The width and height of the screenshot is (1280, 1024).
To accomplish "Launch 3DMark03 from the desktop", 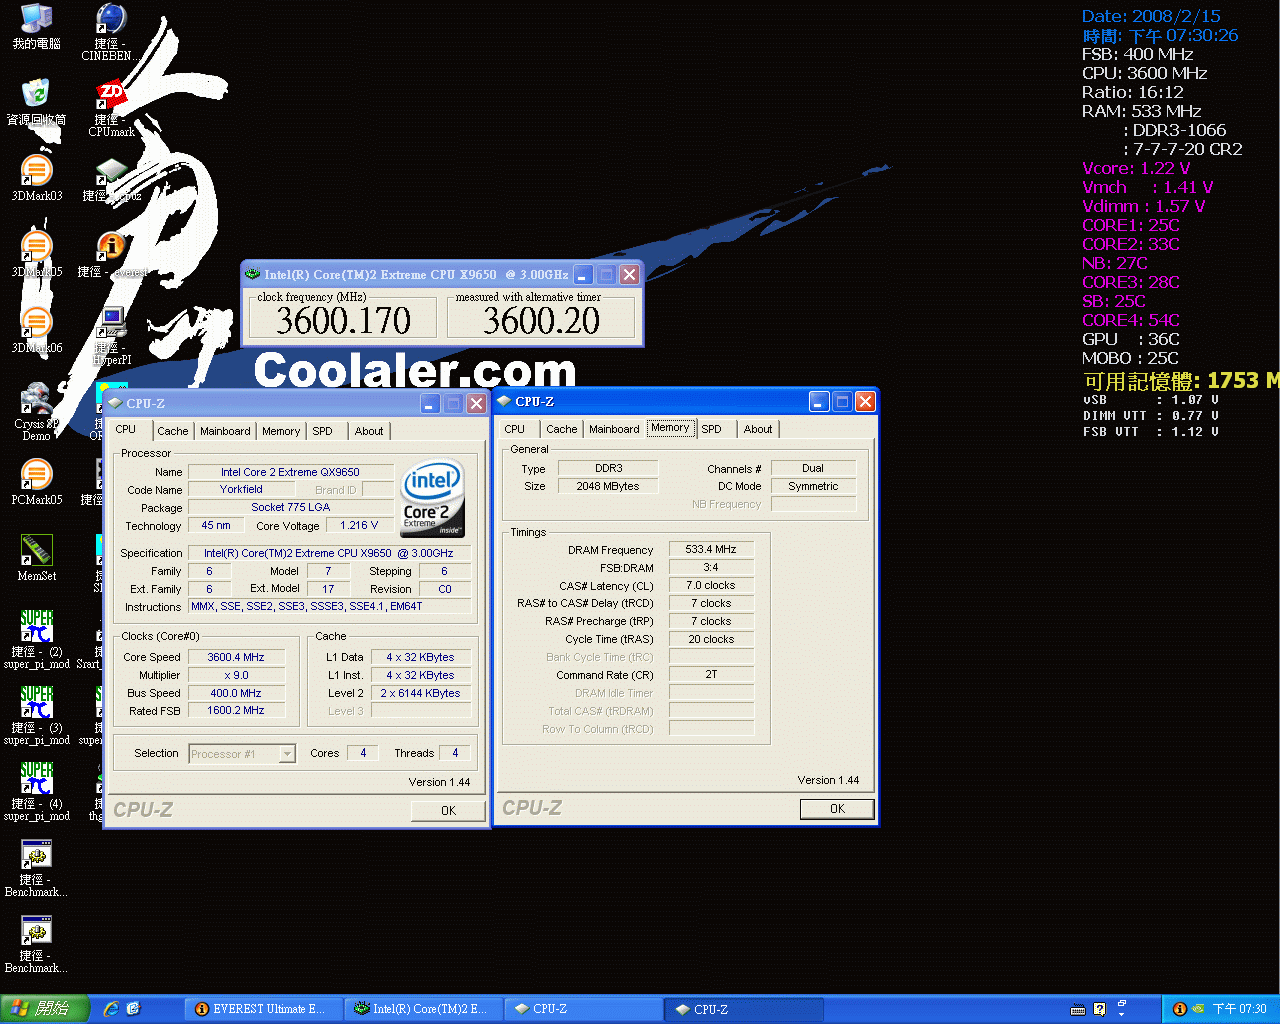I will [x=36, y=179].
